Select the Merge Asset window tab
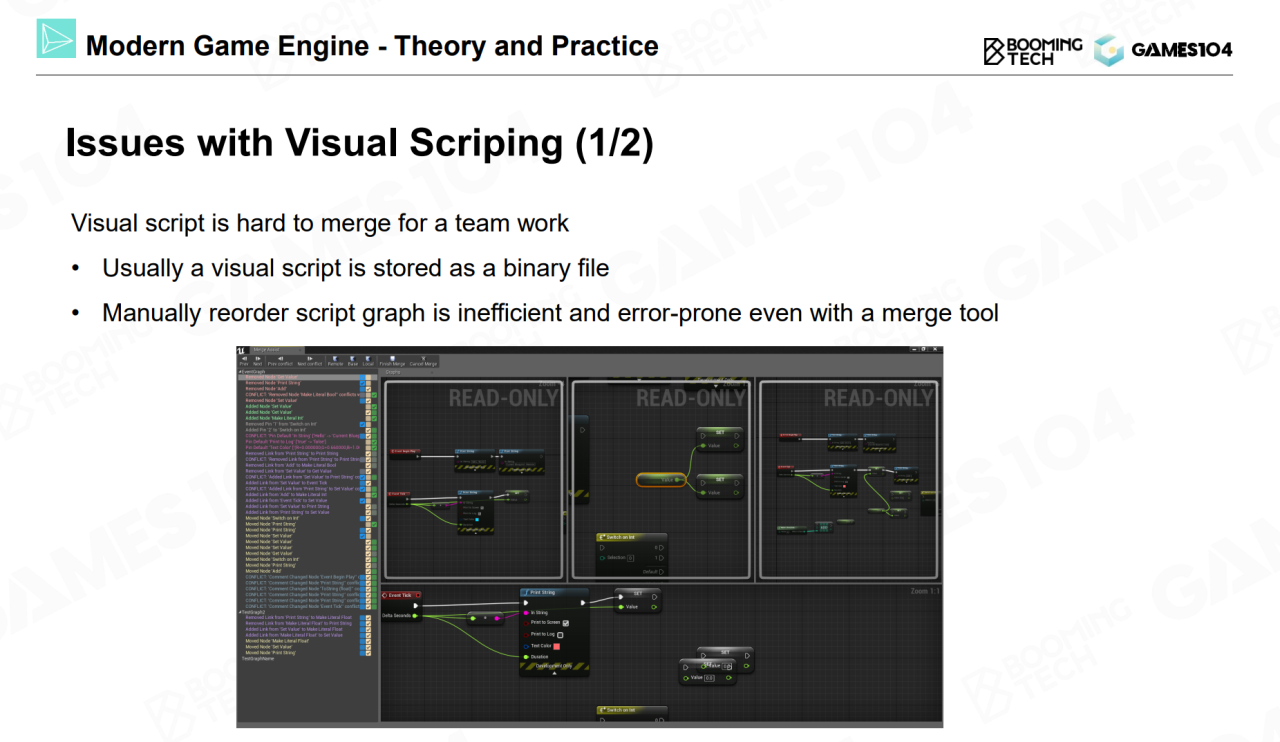The image size is (1280, 742). (265, 350)
